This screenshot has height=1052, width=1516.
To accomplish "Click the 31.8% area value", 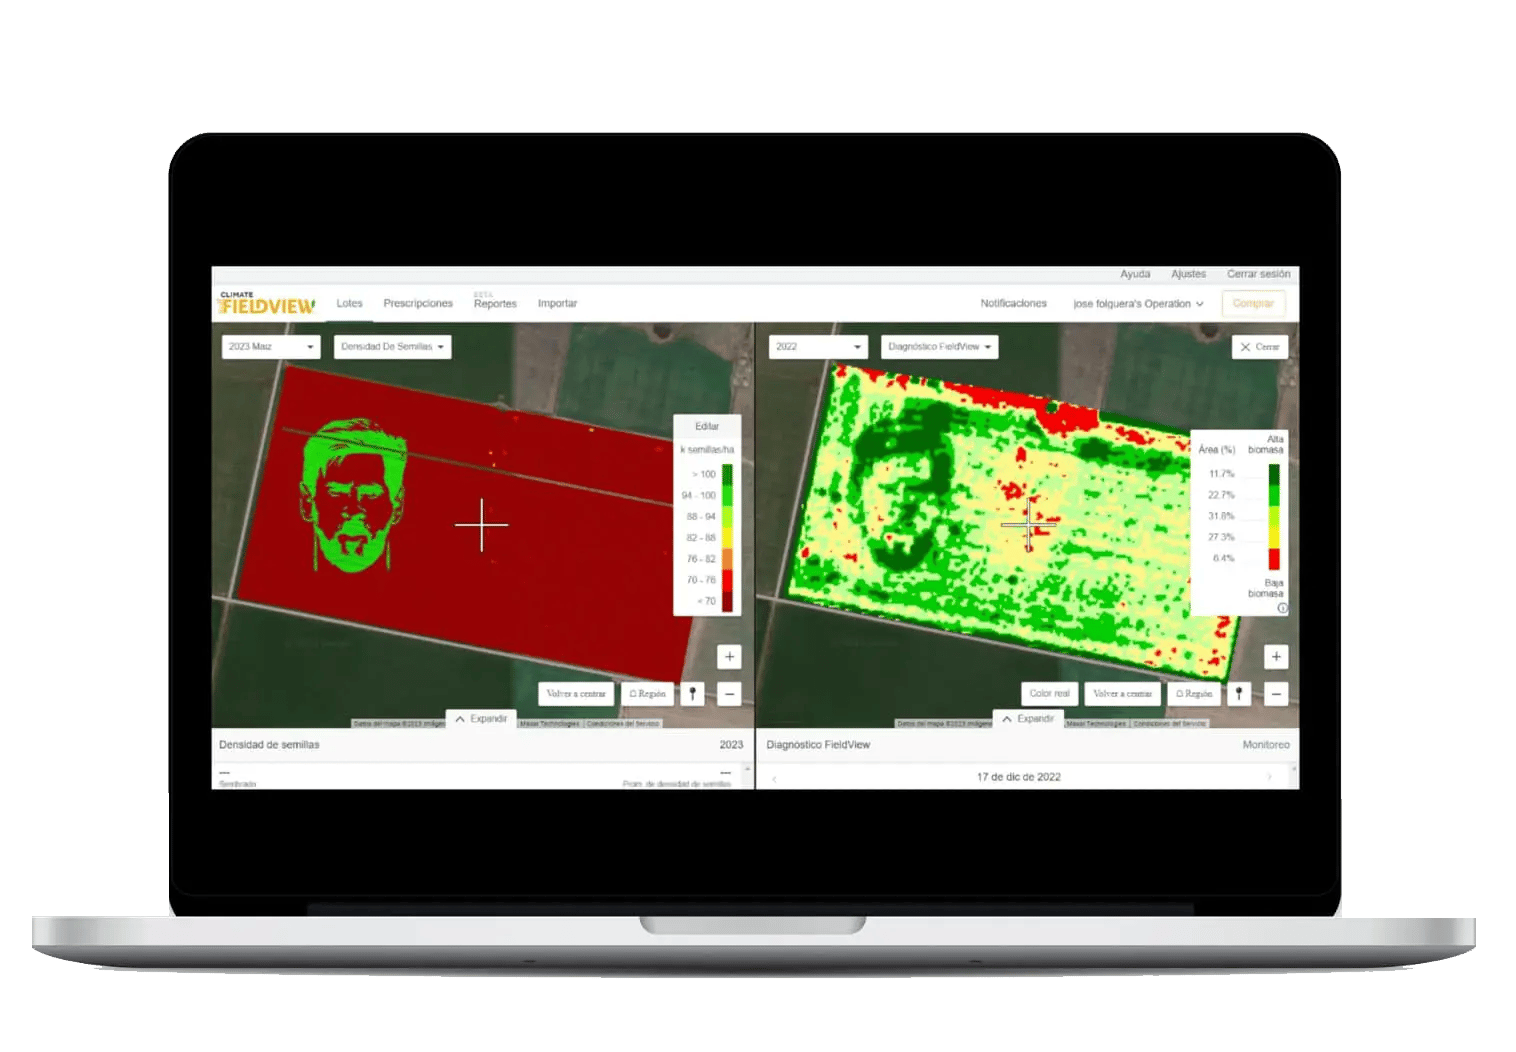I will coord(1221,516).
